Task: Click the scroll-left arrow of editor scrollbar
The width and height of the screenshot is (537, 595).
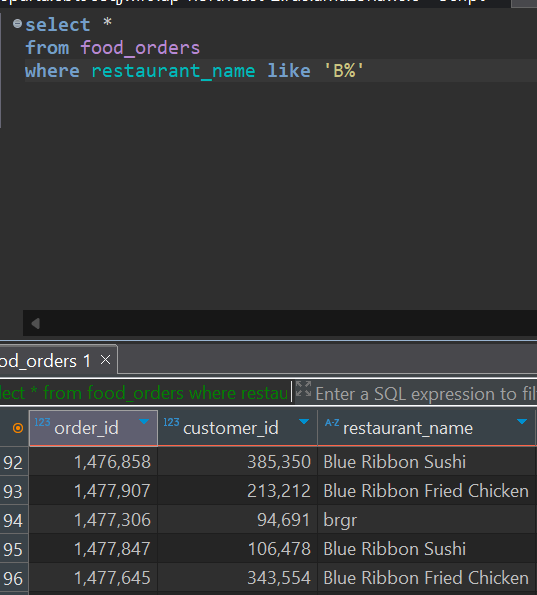Action: (x=36, y=324)
